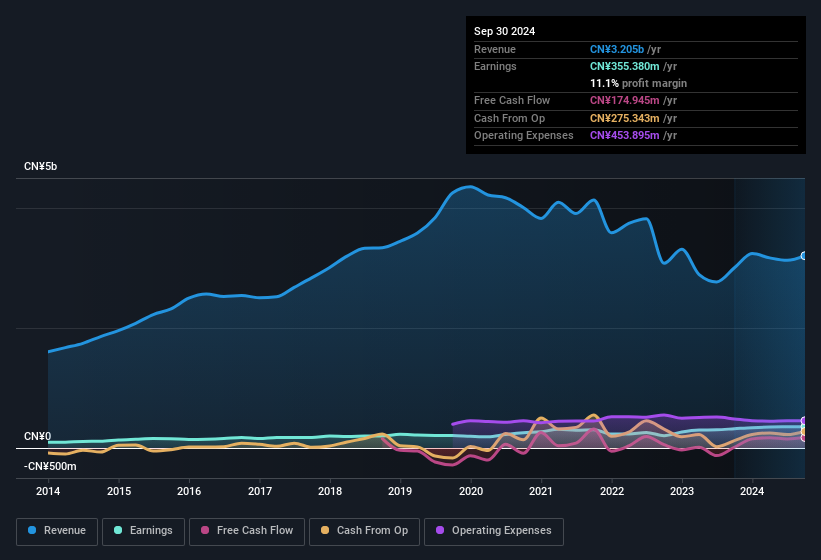Toggle the Revenue legend button
Screen dimensions: 821x560
[57, 531]
